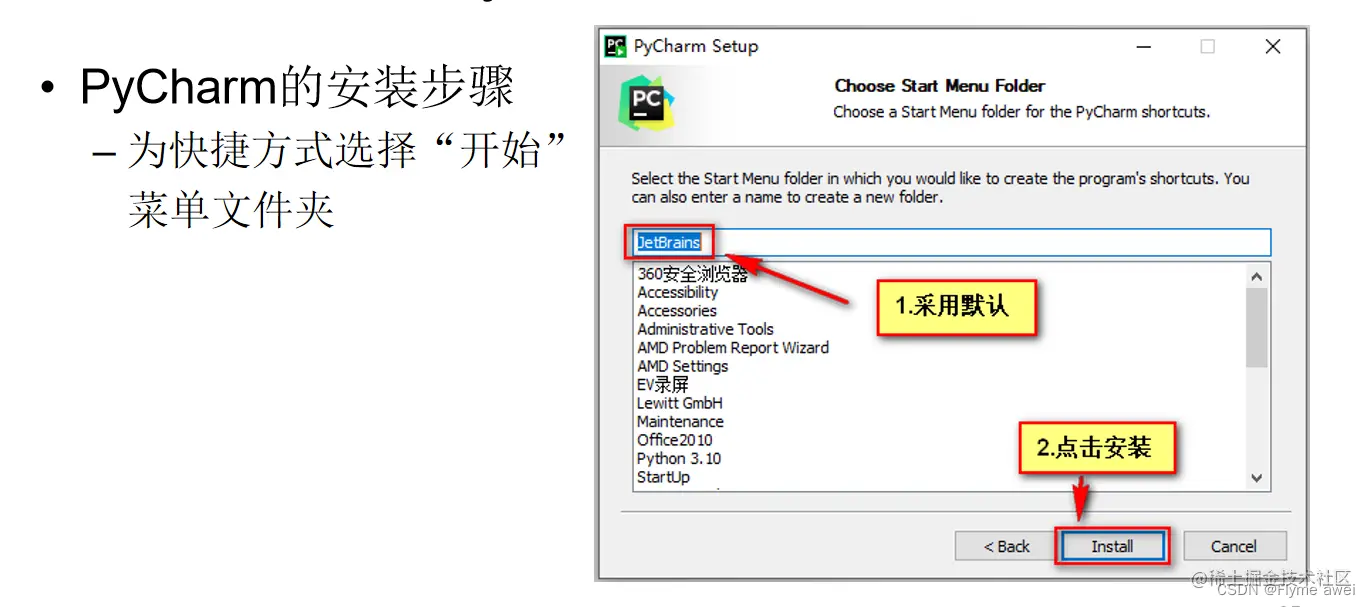Image resolution: width=1370 pixels, height=607 pixels.
Task: Click the JetBrains folder name field
Action: [951, 242]
